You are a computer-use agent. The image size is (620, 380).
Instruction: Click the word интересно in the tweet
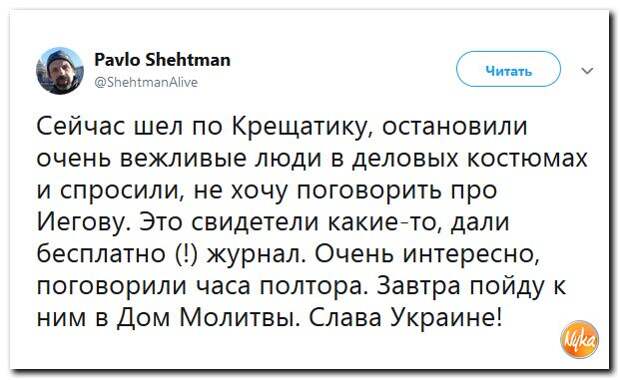(x=471, y=254)
